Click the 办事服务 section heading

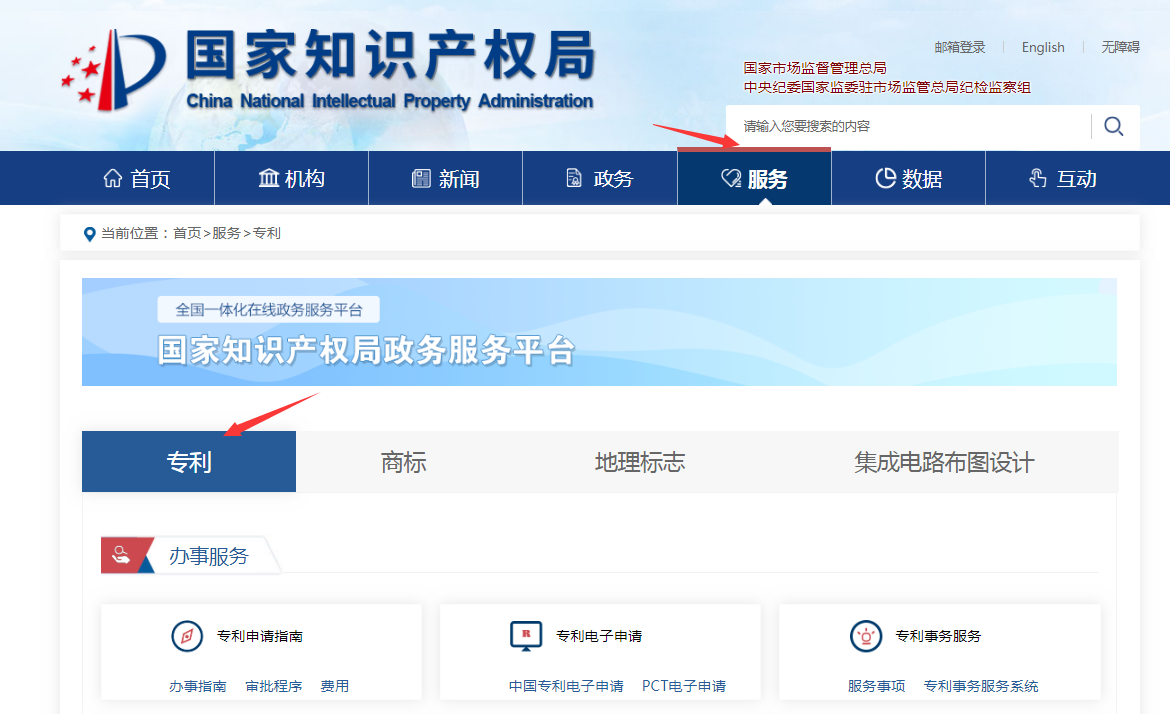208,556
